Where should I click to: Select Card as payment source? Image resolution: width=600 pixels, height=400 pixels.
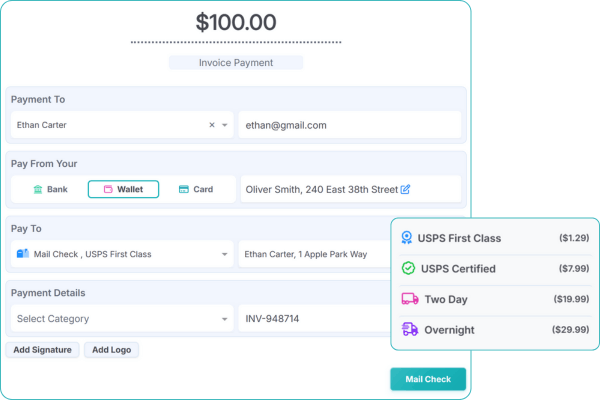[x=196, y=189]
